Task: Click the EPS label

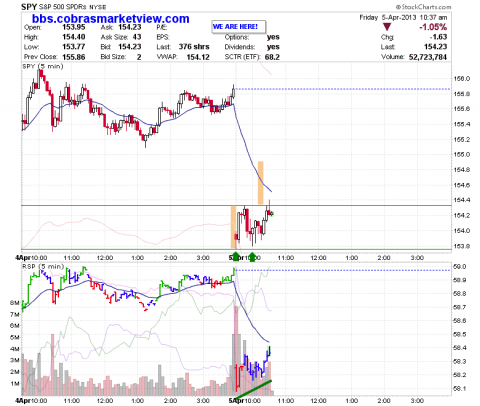Action: tap(163, 37)
